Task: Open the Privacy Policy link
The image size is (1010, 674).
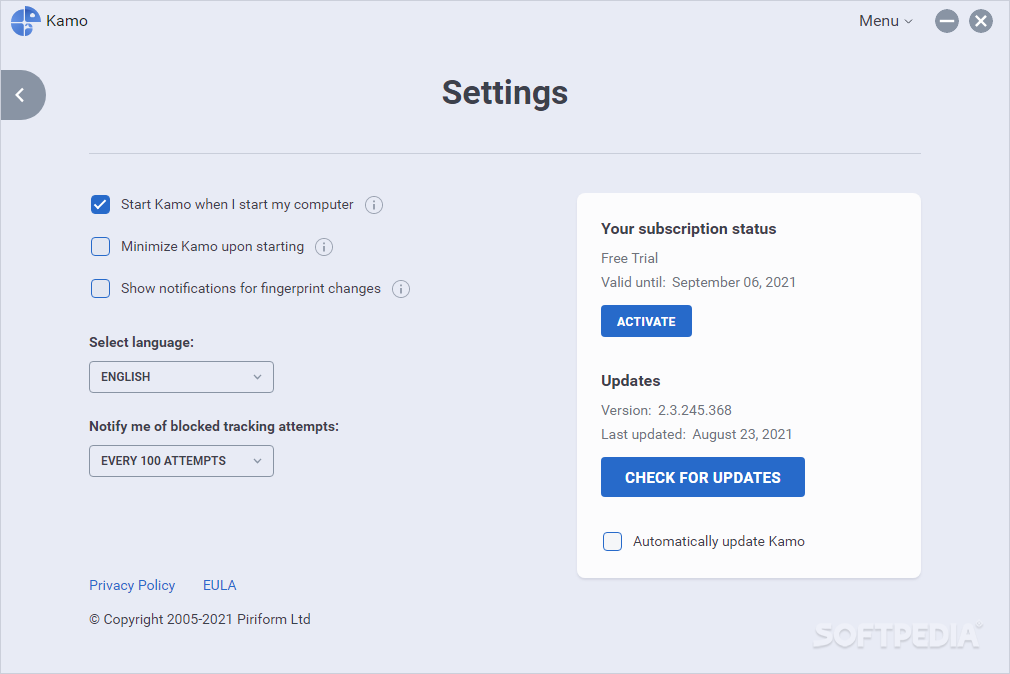Action: pos(132,585)
